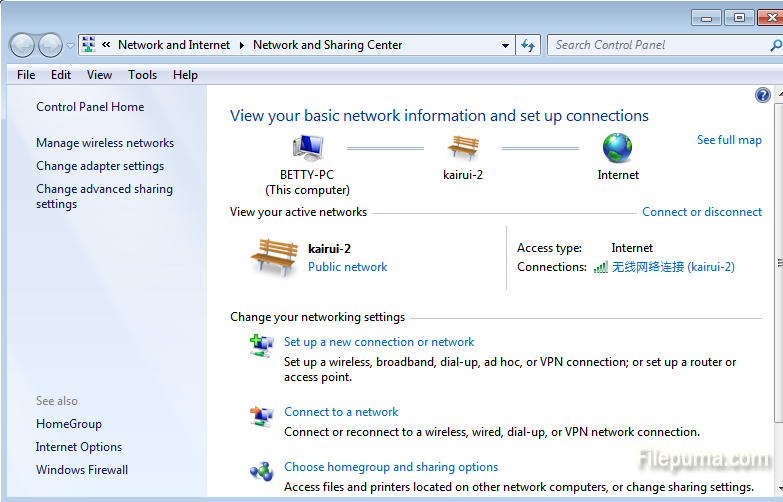Click the large bench icon under active networks
The width and height of the screenshot is (783, 502).
coord(274,257)
